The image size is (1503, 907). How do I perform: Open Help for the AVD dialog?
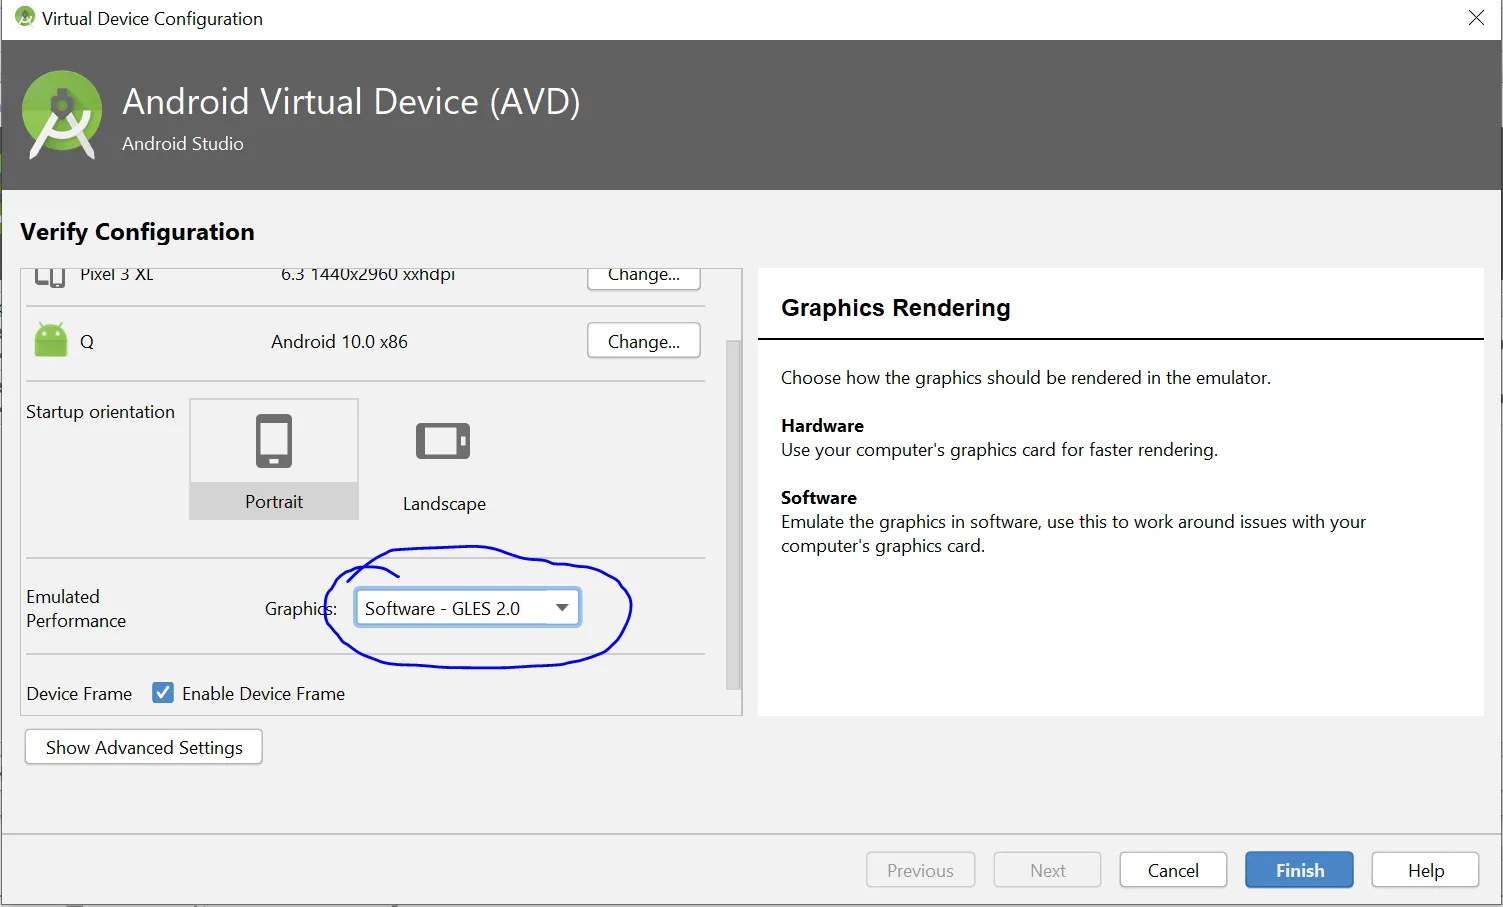click(x=1425, y=870)
